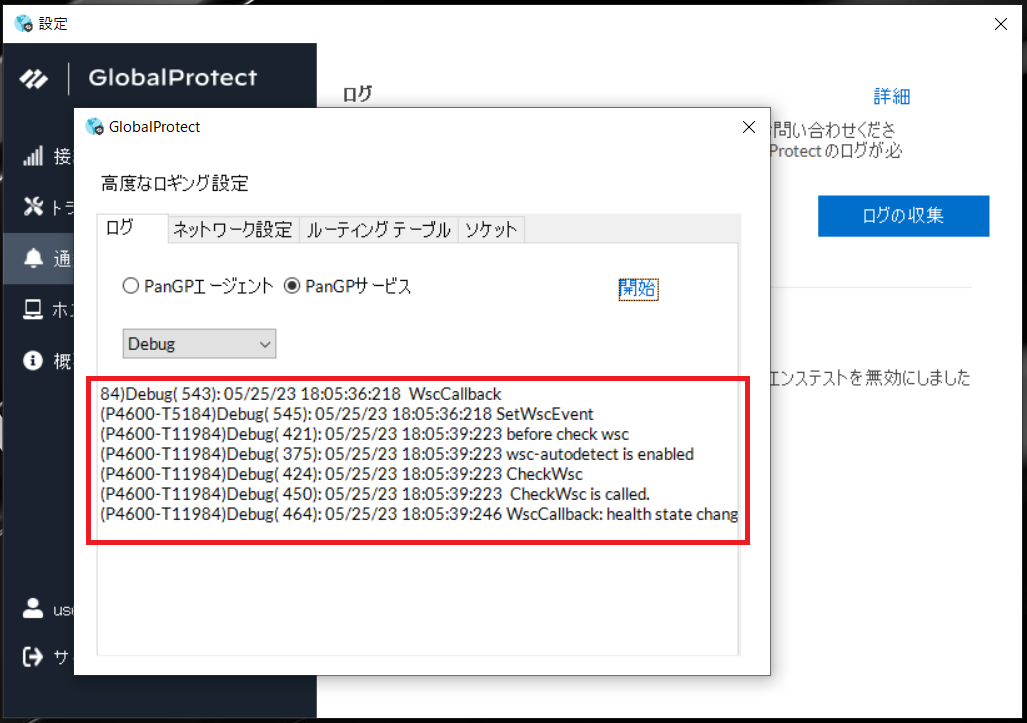Switch to the ソケット tab
This screenshot has width=1027, height=723.
coord(491,230)
